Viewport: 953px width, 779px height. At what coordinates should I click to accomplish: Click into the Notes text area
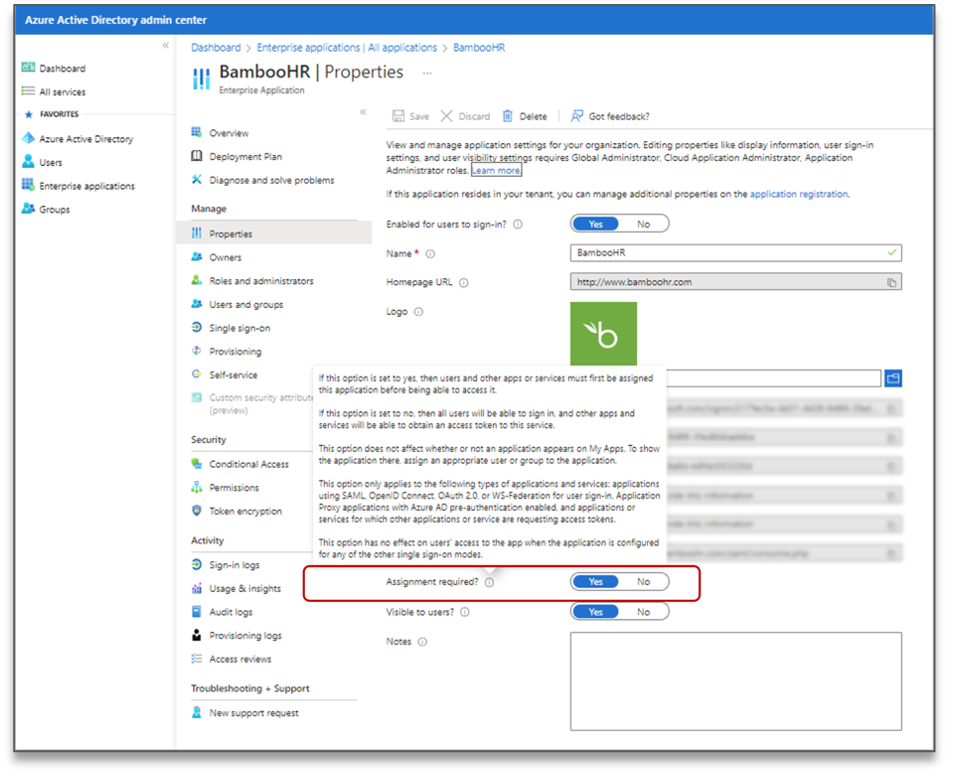click(x=735, y=682)
